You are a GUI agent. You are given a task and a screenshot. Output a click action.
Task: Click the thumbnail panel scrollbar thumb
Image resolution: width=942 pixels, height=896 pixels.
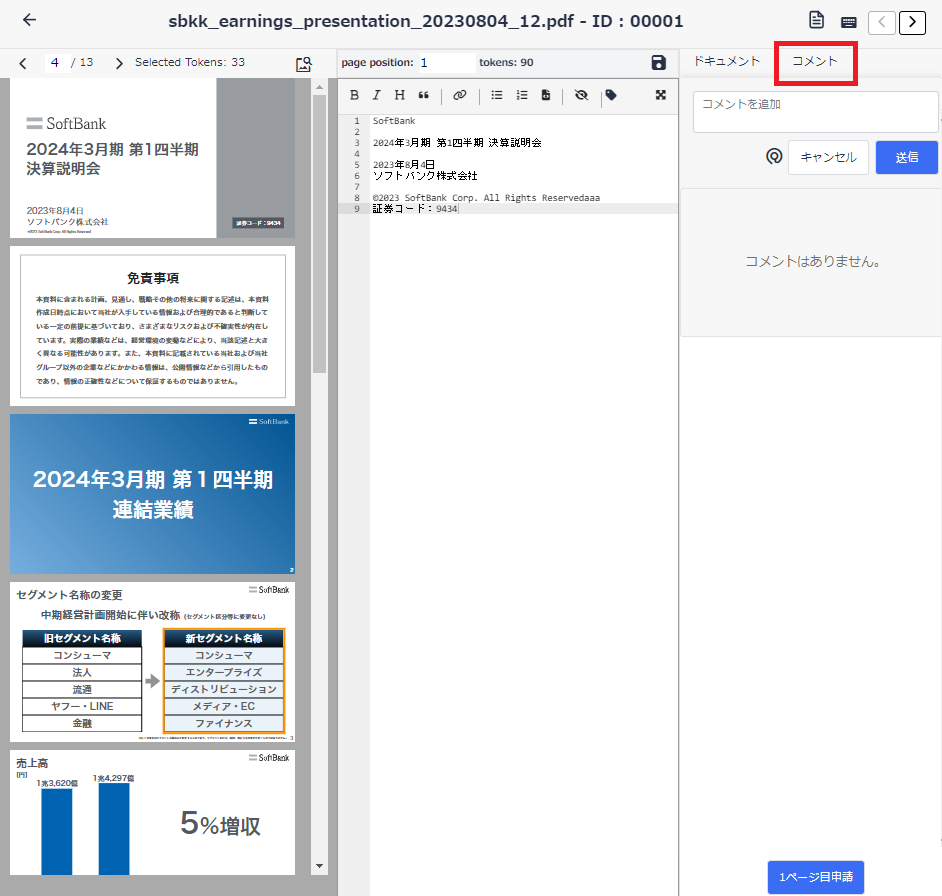[319, 234]
